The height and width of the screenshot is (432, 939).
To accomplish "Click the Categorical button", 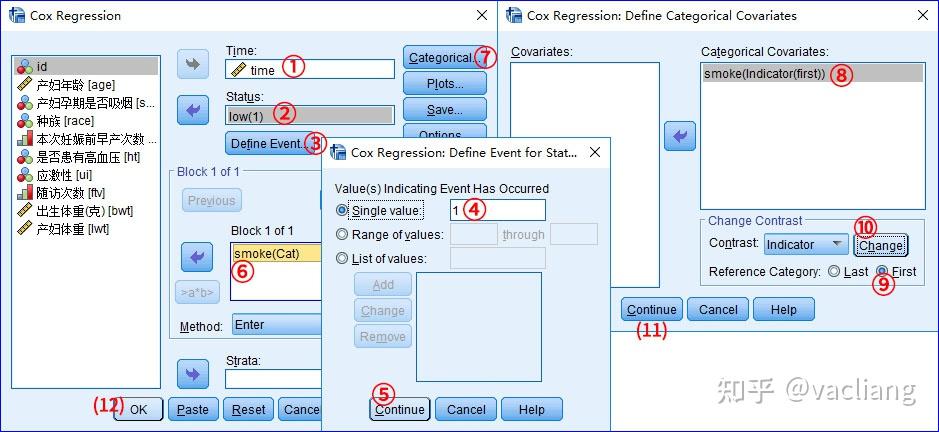I will (x=441, y=58).
